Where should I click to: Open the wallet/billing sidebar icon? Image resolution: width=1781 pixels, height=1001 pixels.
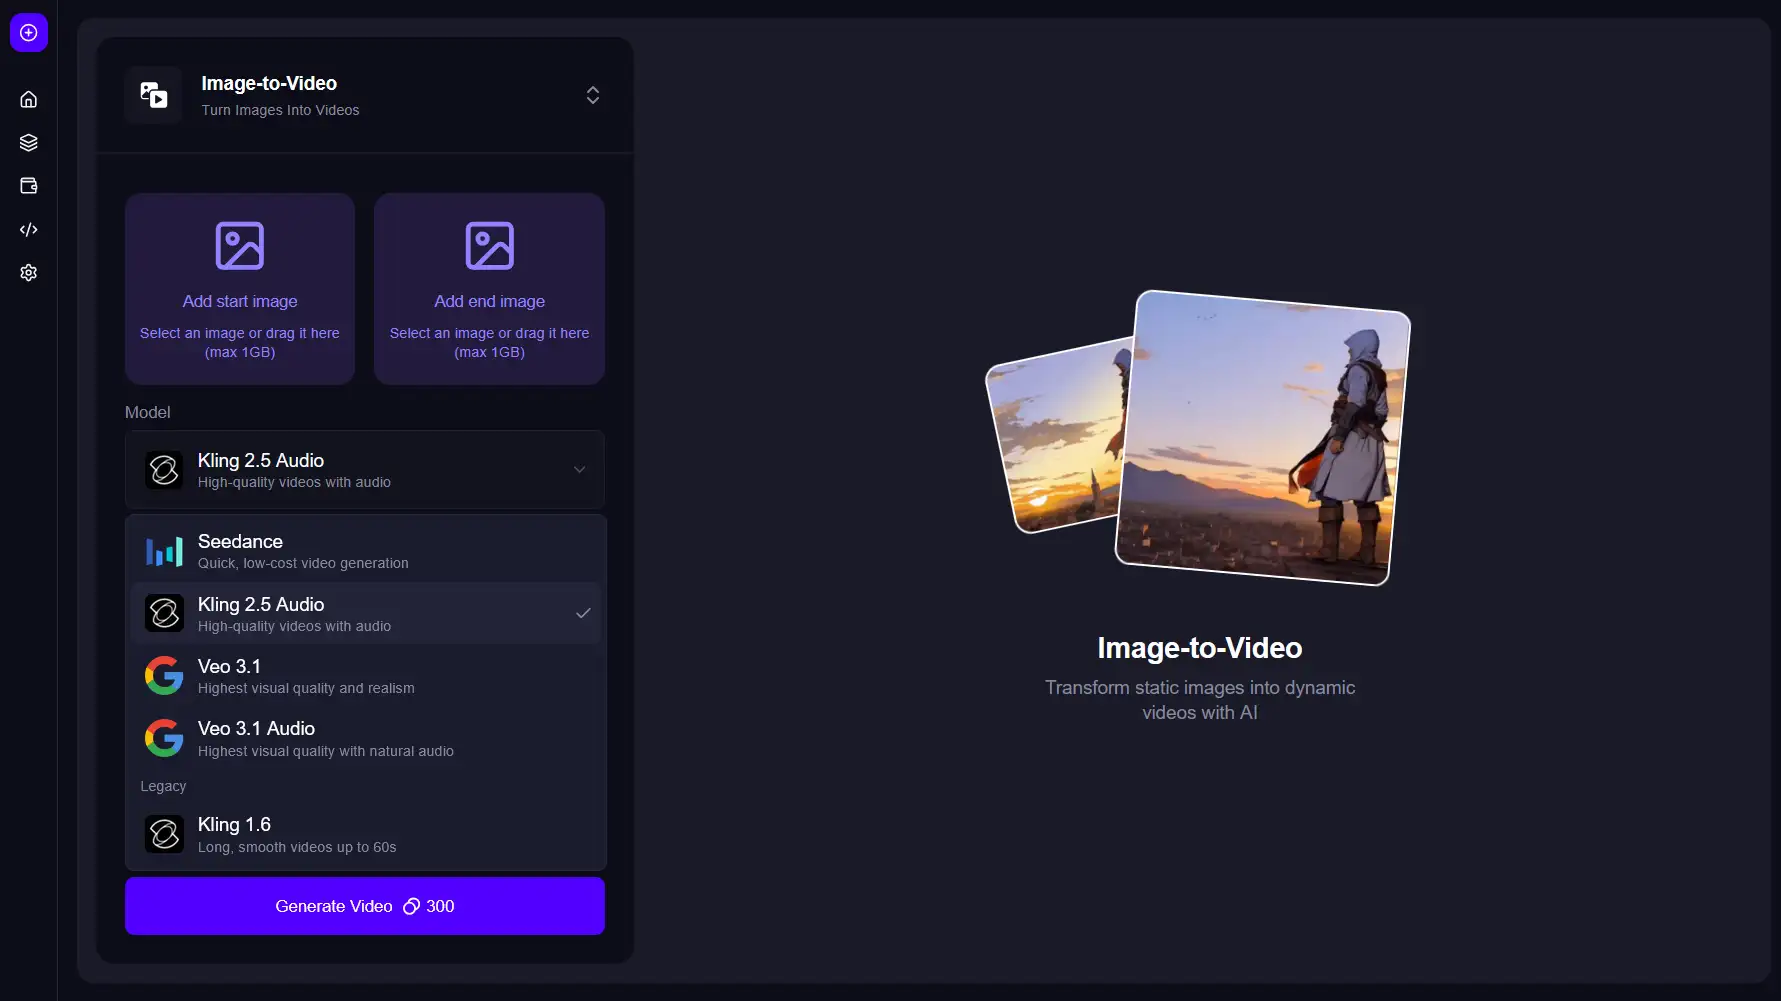click(28, 186)
